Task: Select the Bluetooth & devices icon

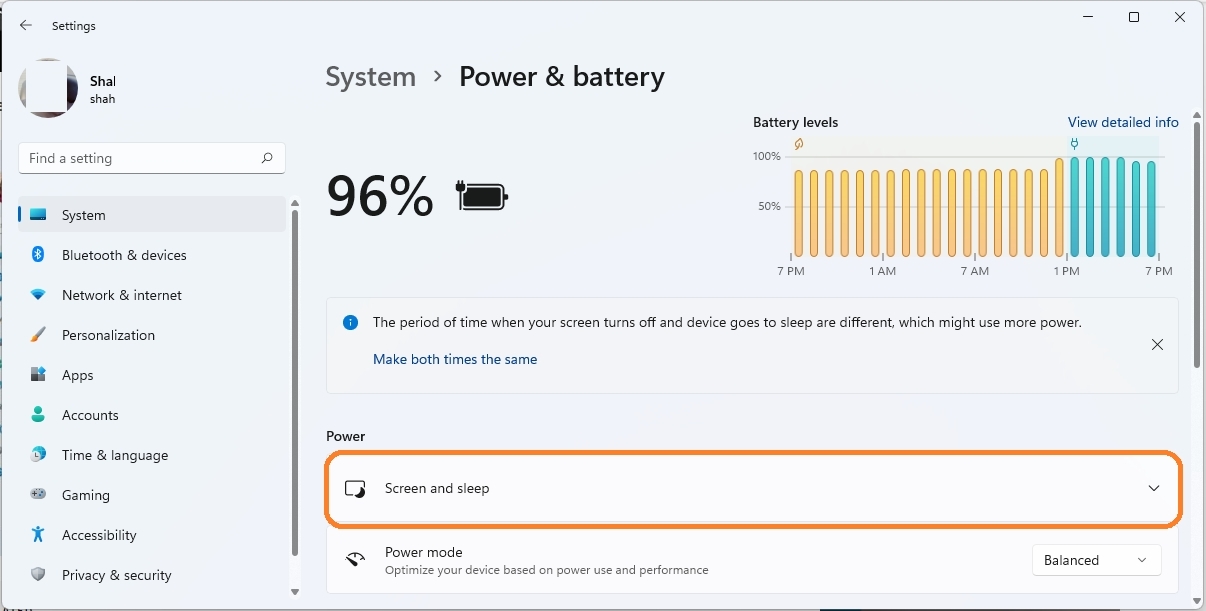Action: [38, 255]
